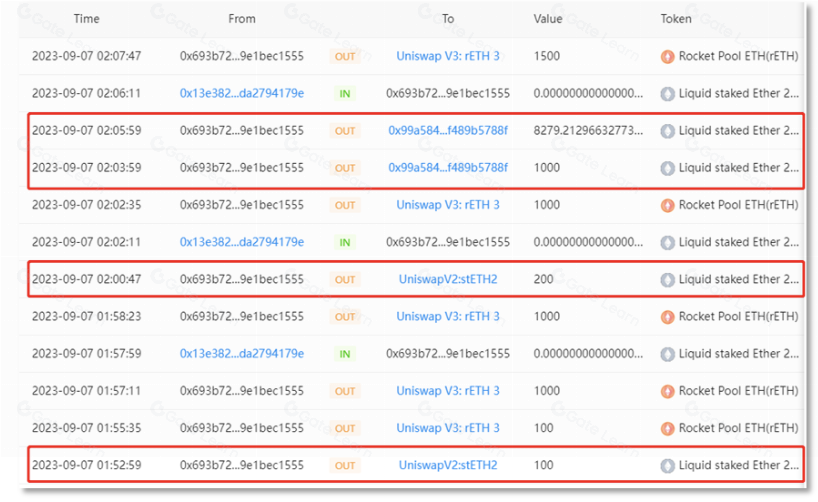The height and width of the screenshot is (502, 818).
Task: Click the OUT badge in the 02:07:47 row
Action: [x=345, y=56]
